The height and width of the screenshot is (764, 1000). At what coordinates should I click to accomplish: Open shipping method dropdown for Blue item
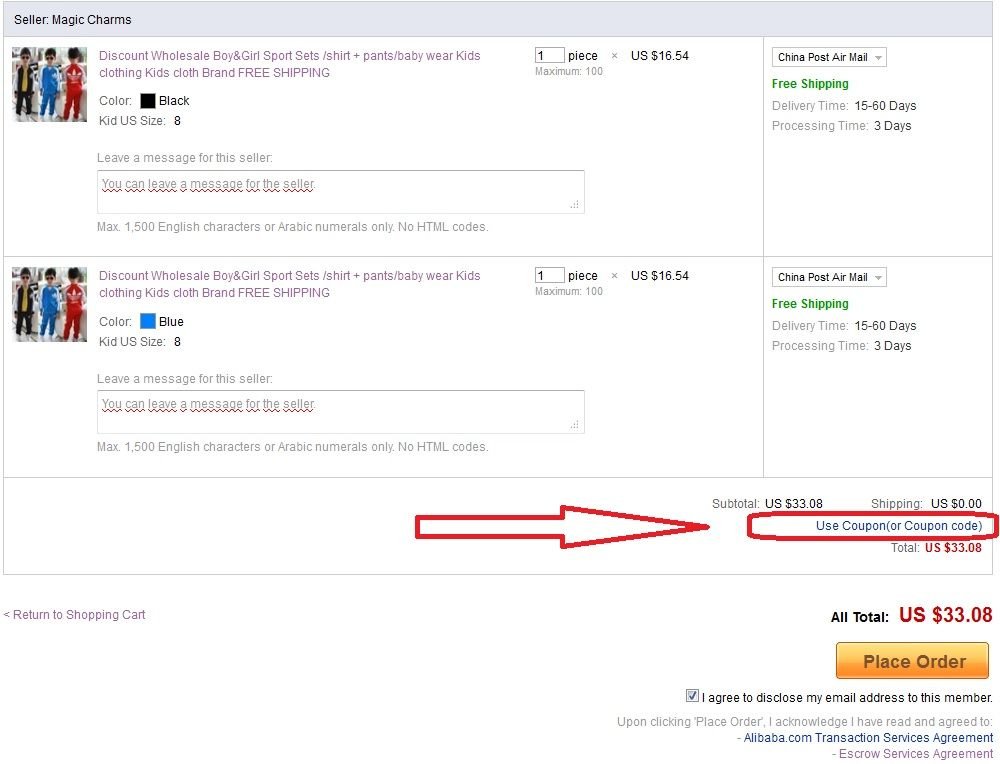[x=829, y=278]
